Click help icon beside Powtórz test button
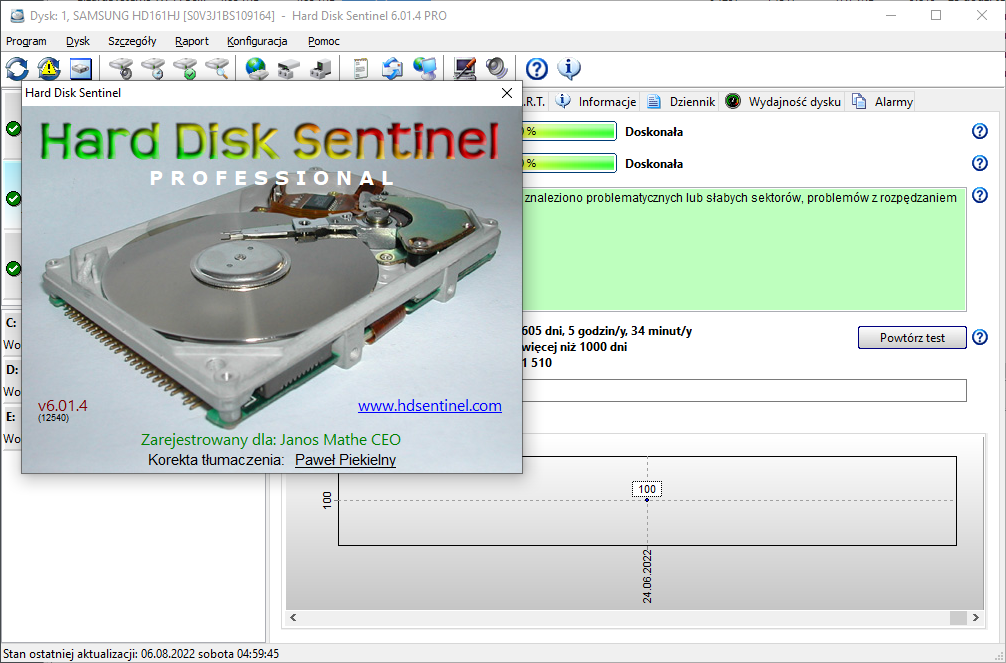Viewport: 1006px width, 663px height. coord(980,337)
